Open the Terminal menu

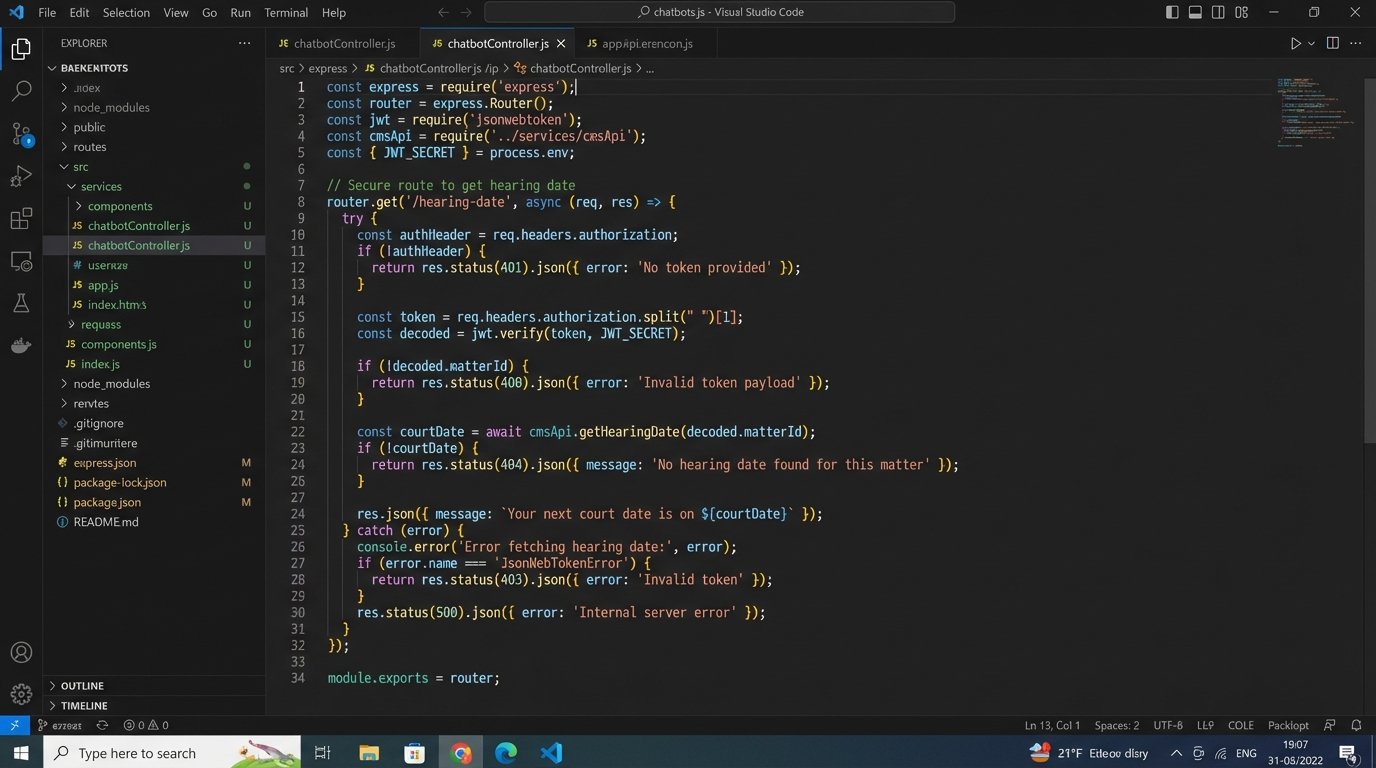(286, 12)
